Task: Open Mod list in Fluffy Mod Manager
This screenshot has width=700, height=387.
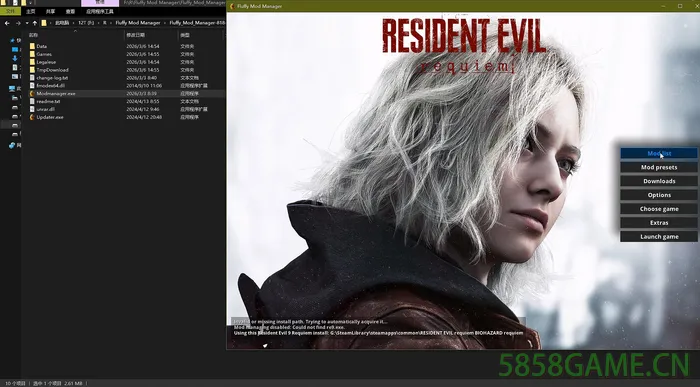Action: [x=659, y=154]
